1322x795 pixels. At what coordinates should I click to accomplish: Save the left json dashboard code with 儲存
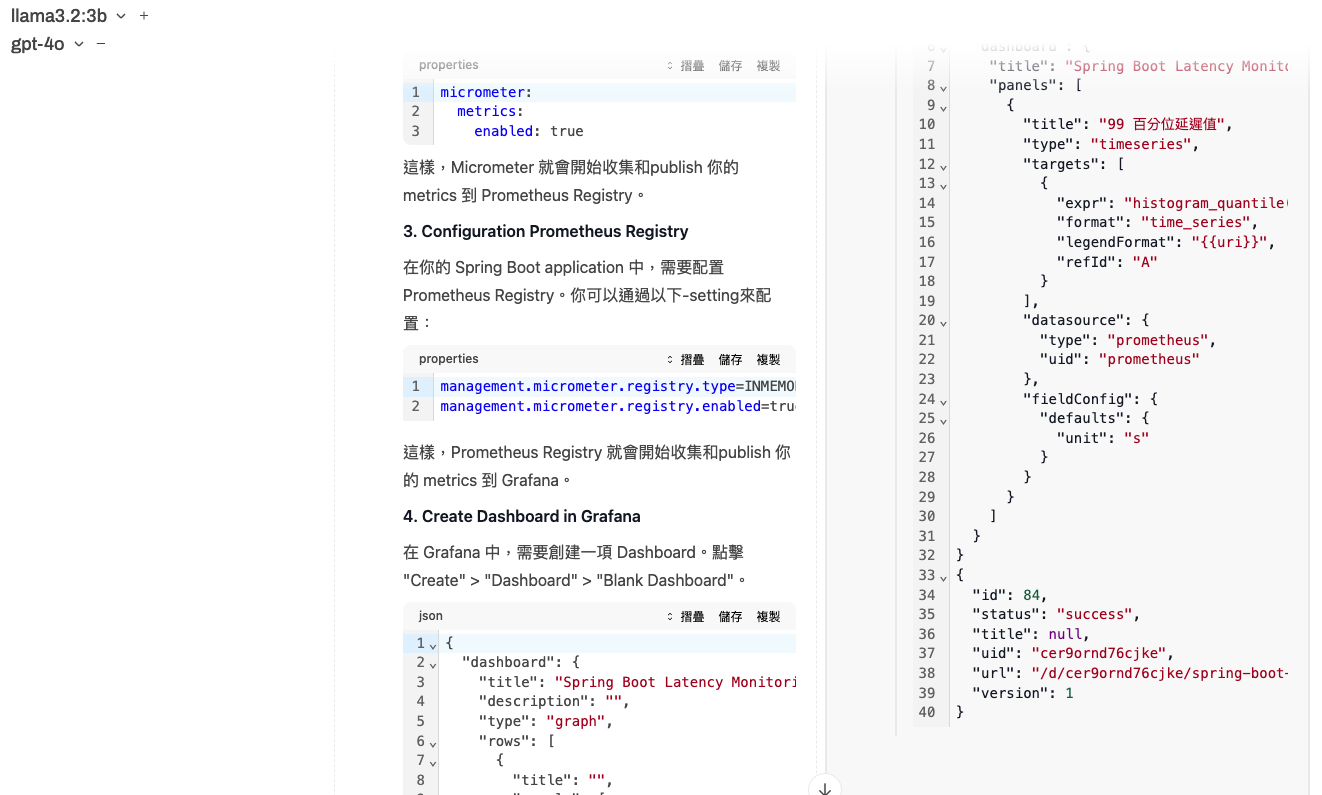coord(730,617)
